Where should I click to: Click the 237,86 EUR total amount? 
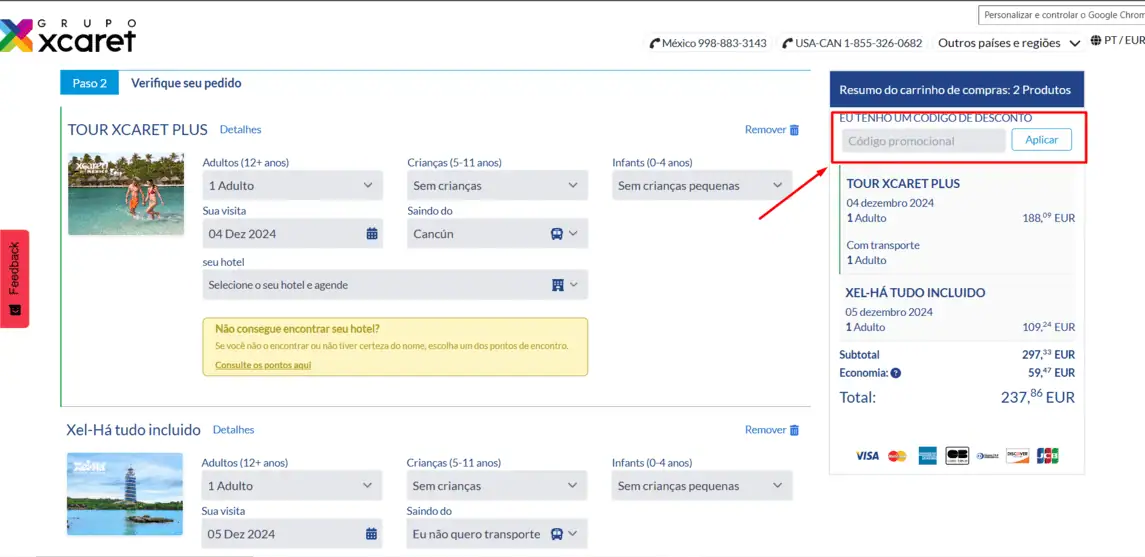point(1038,397)
